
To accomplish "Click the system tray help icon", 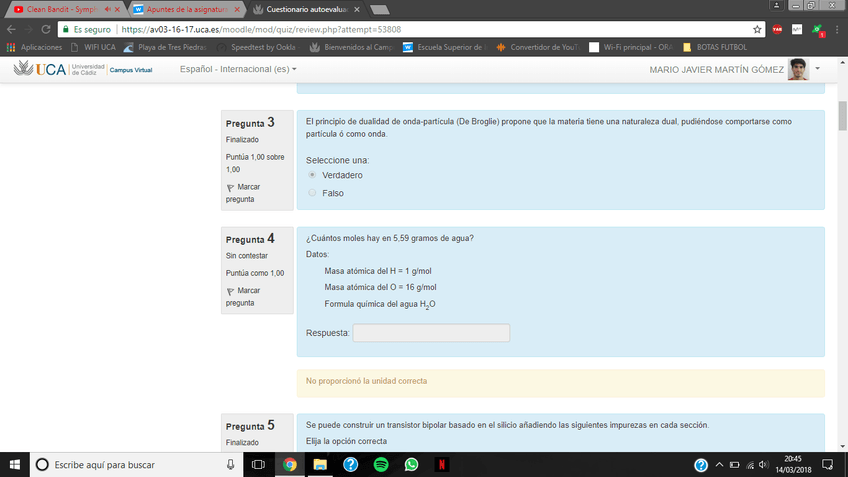I will tap(701, 465).
